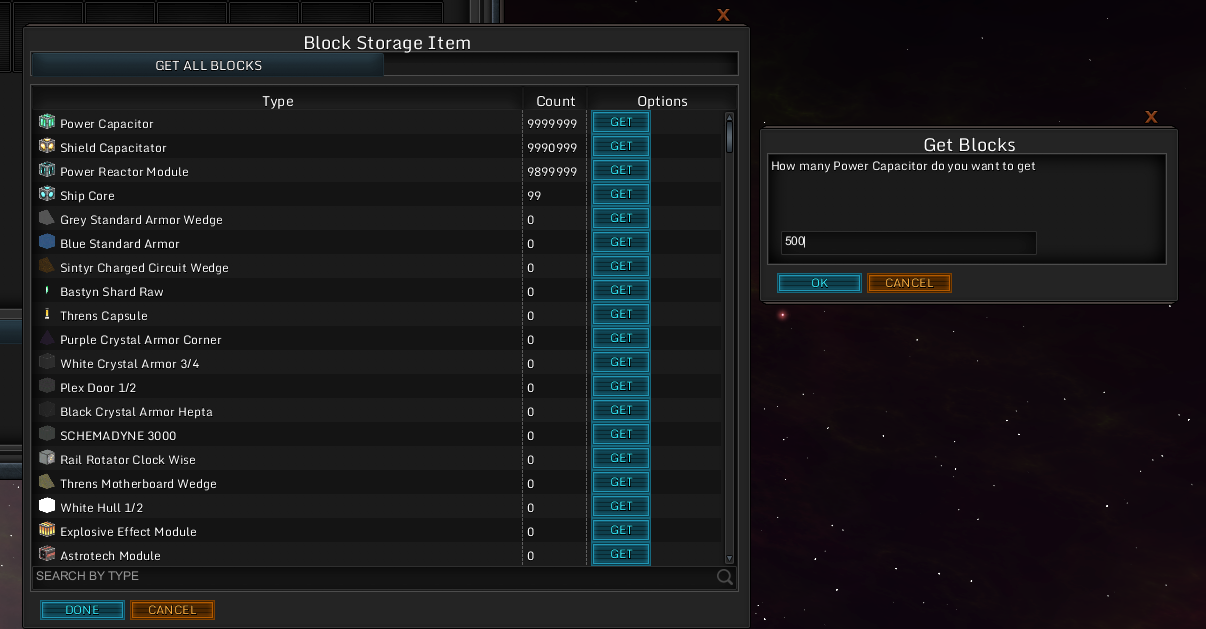Click the Power Reactor Module icon
The image size is (1206, 629).
coord(47,170)
